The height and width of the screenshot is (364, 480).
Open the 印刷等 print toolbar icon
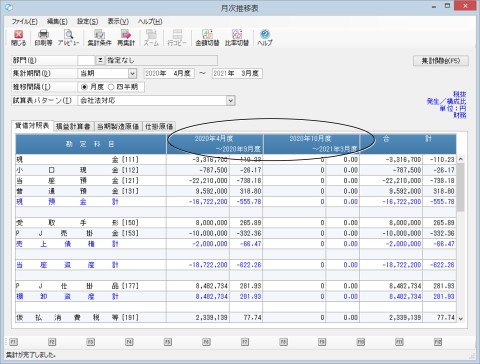pyautogui.click(x=43, y=38)
